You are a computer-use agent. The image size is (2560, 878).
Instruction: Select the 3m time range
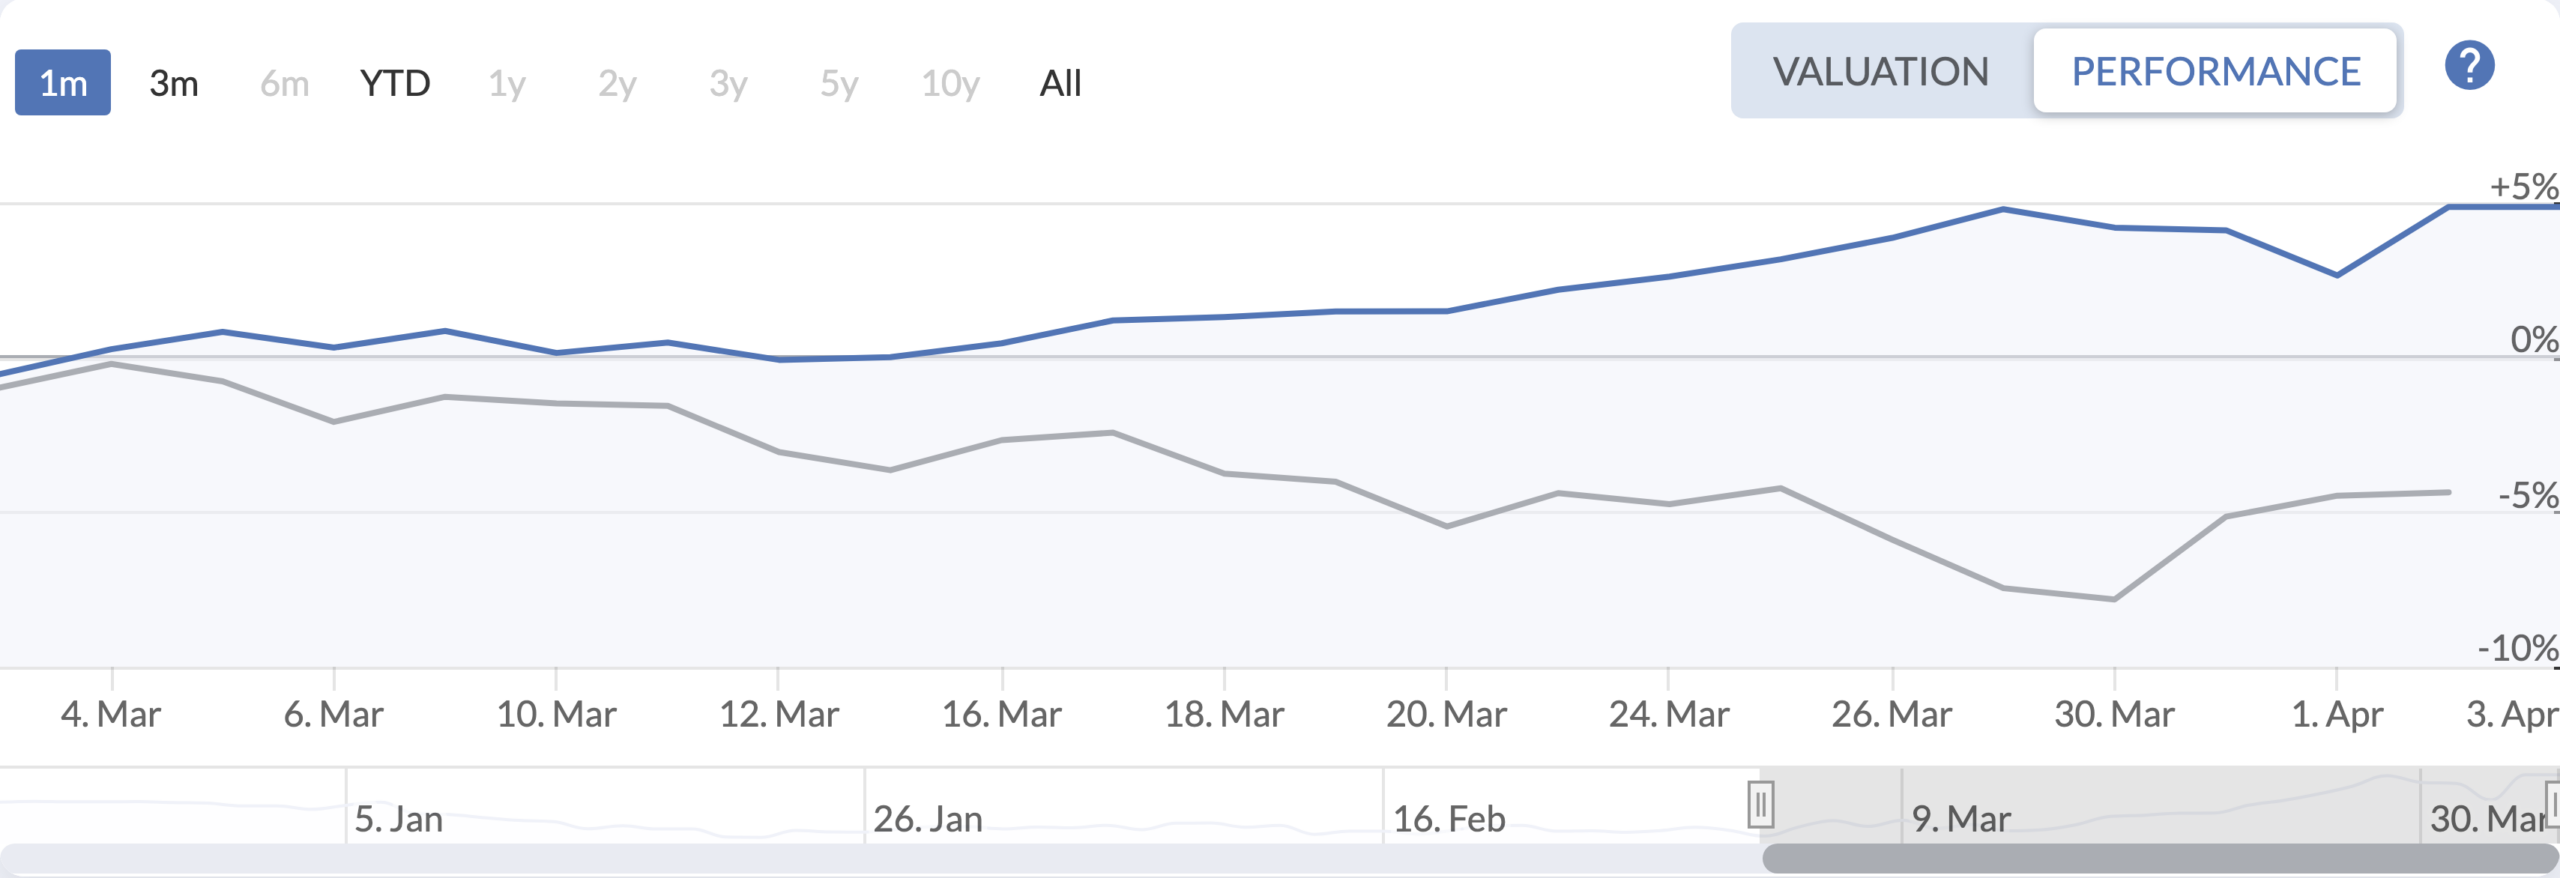(172, 84)
